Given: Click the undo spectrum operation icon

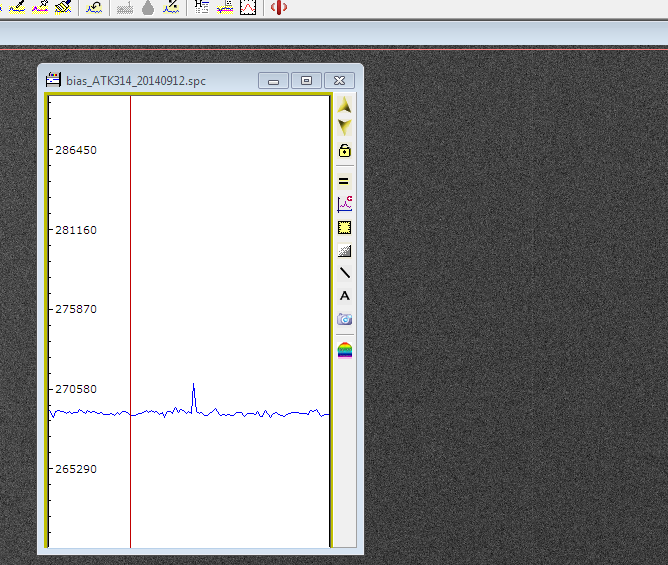Looking at the screenshot, I should pos(94,7).
